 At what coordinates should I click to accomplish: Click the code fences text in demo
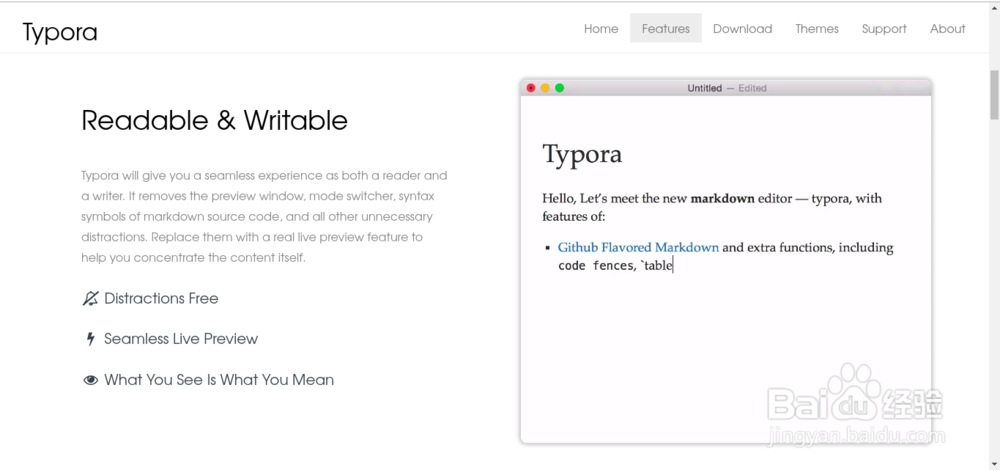pos(596,266)
